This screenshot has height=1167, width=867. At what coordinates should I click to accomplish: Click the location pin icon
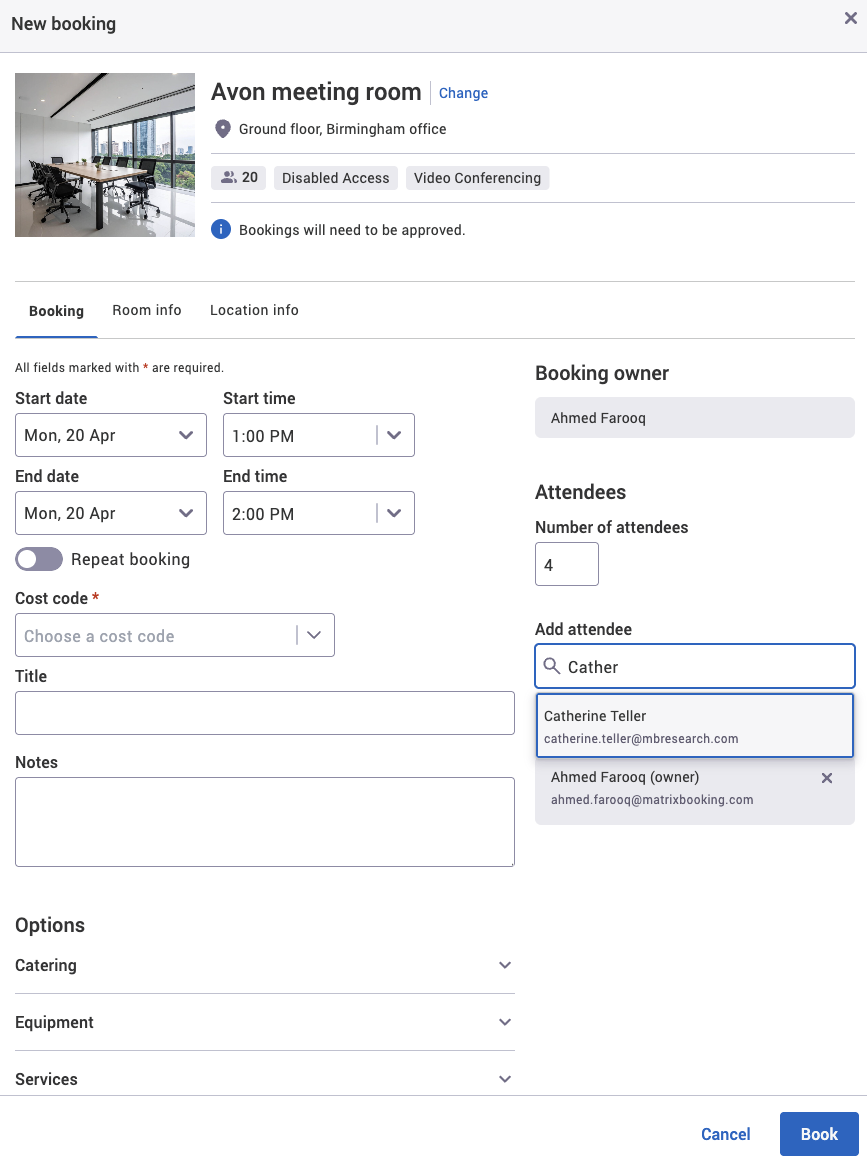point(223,129)
